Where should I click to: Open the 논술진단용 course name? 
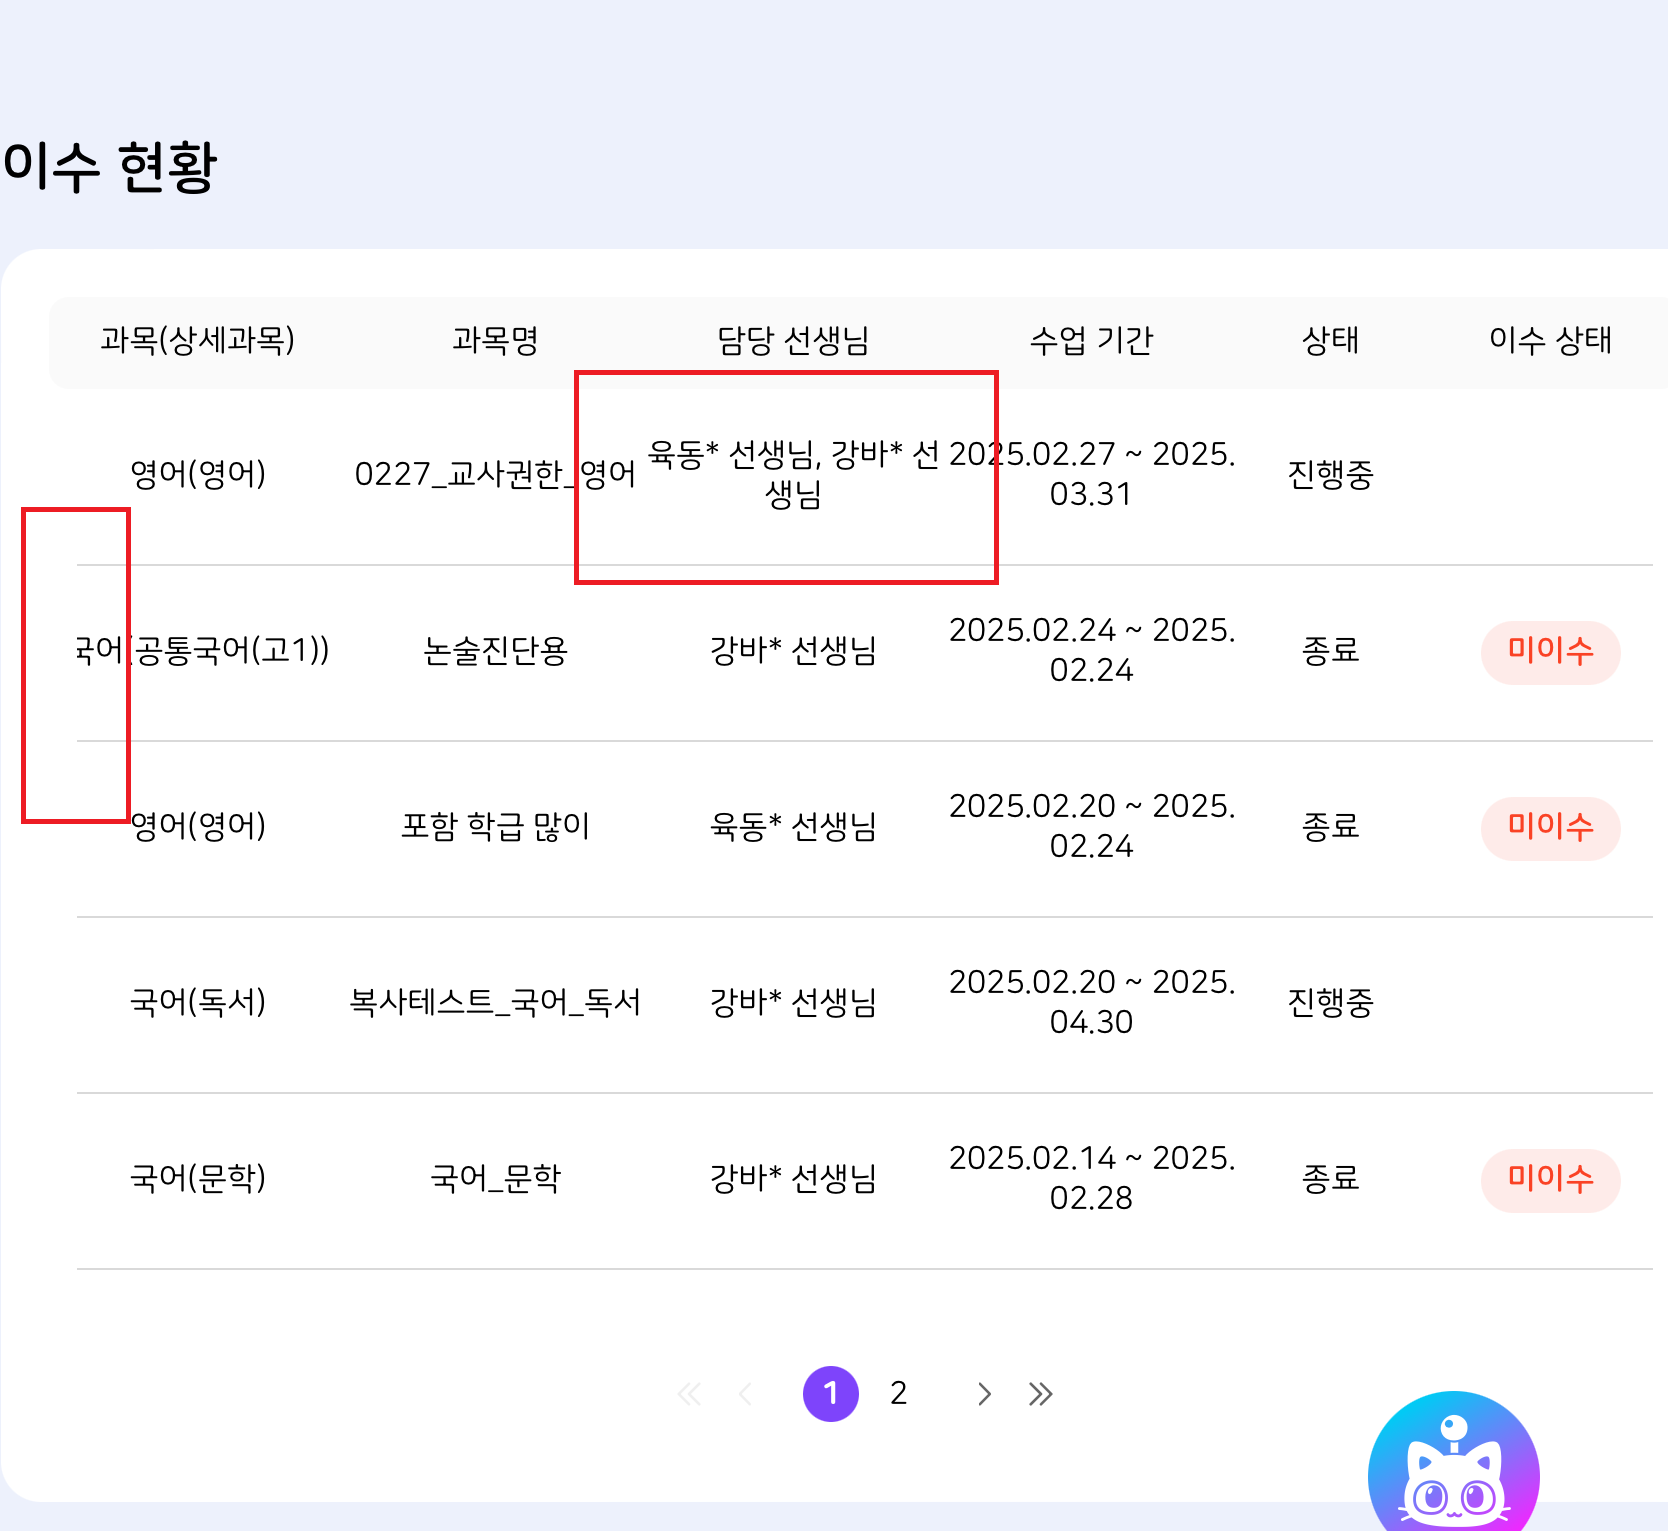click(495, 652)
